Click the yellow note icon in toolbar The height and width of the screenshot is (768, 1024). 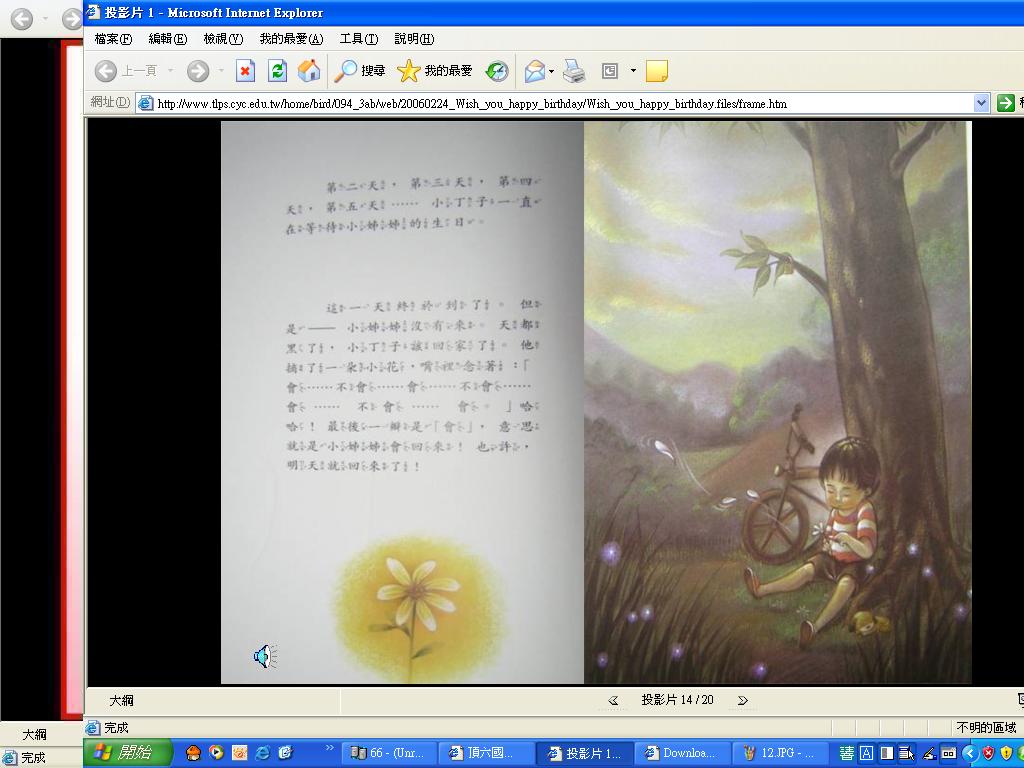point(656,71)
